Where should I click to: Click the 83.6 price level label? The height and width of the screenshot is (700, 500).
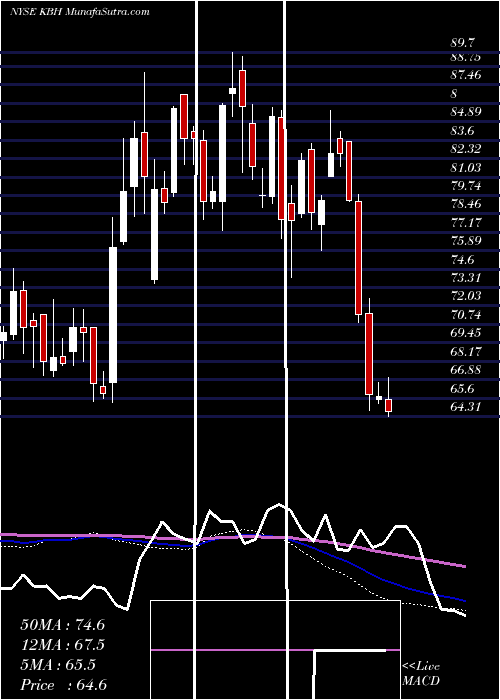pyautogui.click(x=463, y=131)
